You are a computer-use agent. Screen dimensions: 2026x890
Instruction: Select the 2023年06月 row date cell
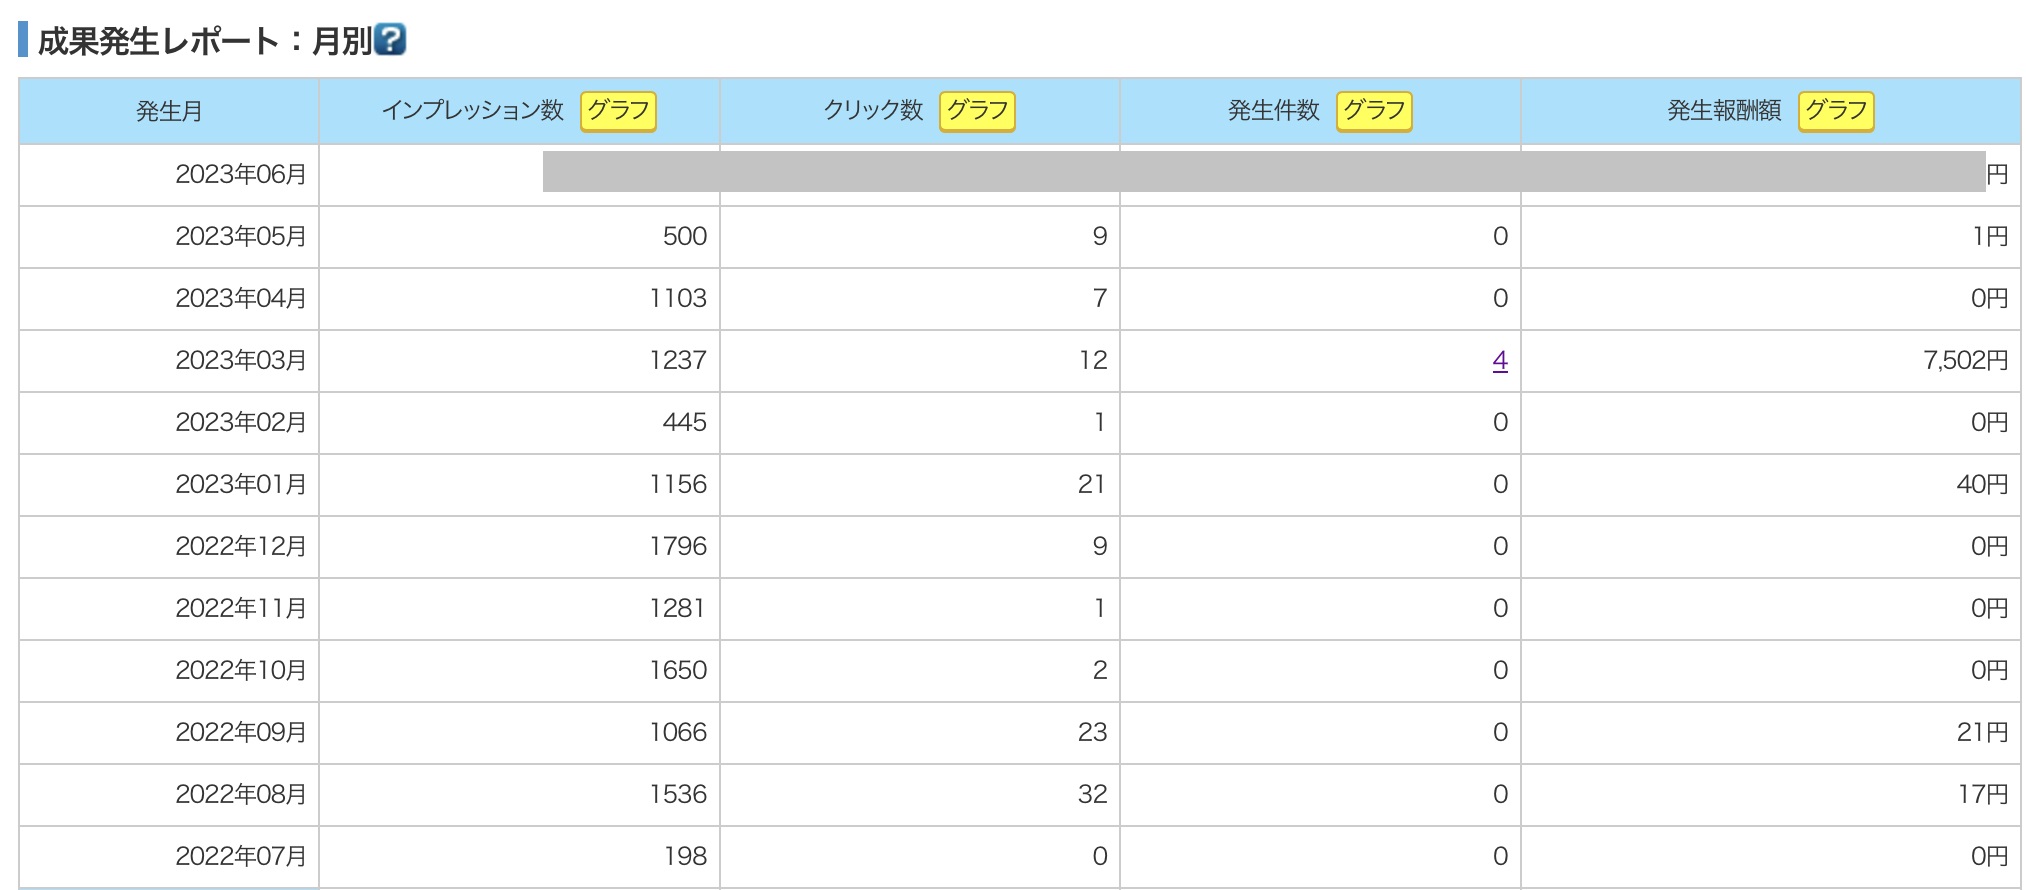(x=240, y=175)
